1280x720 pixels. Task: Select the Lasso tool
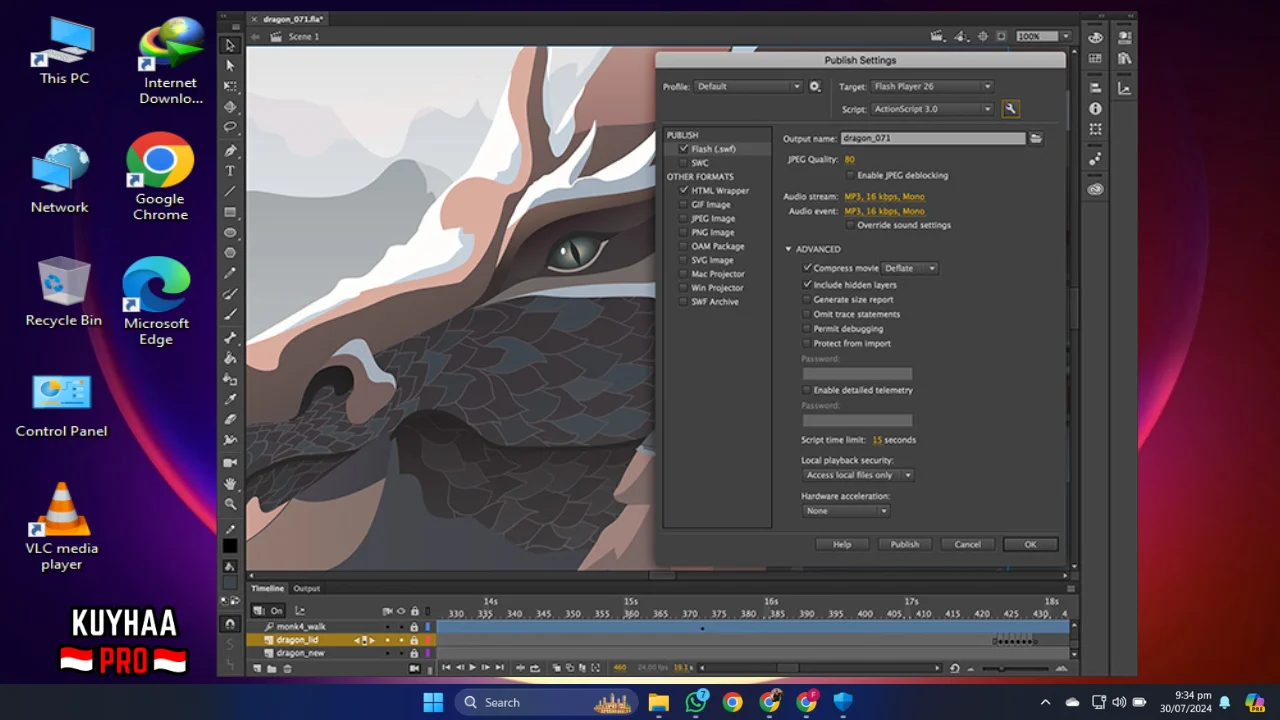coord(230,127)
